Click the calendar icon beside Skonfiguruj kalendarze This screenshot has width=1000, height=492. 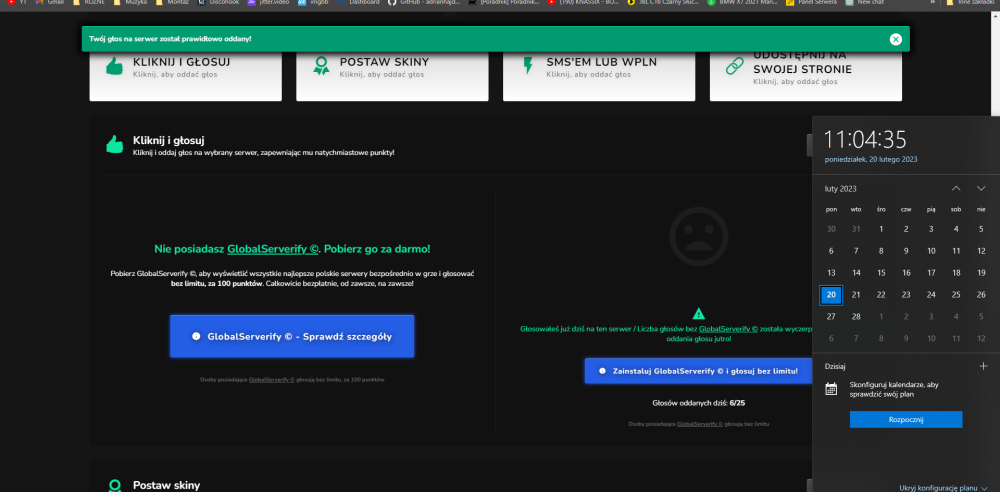point(831,389)
